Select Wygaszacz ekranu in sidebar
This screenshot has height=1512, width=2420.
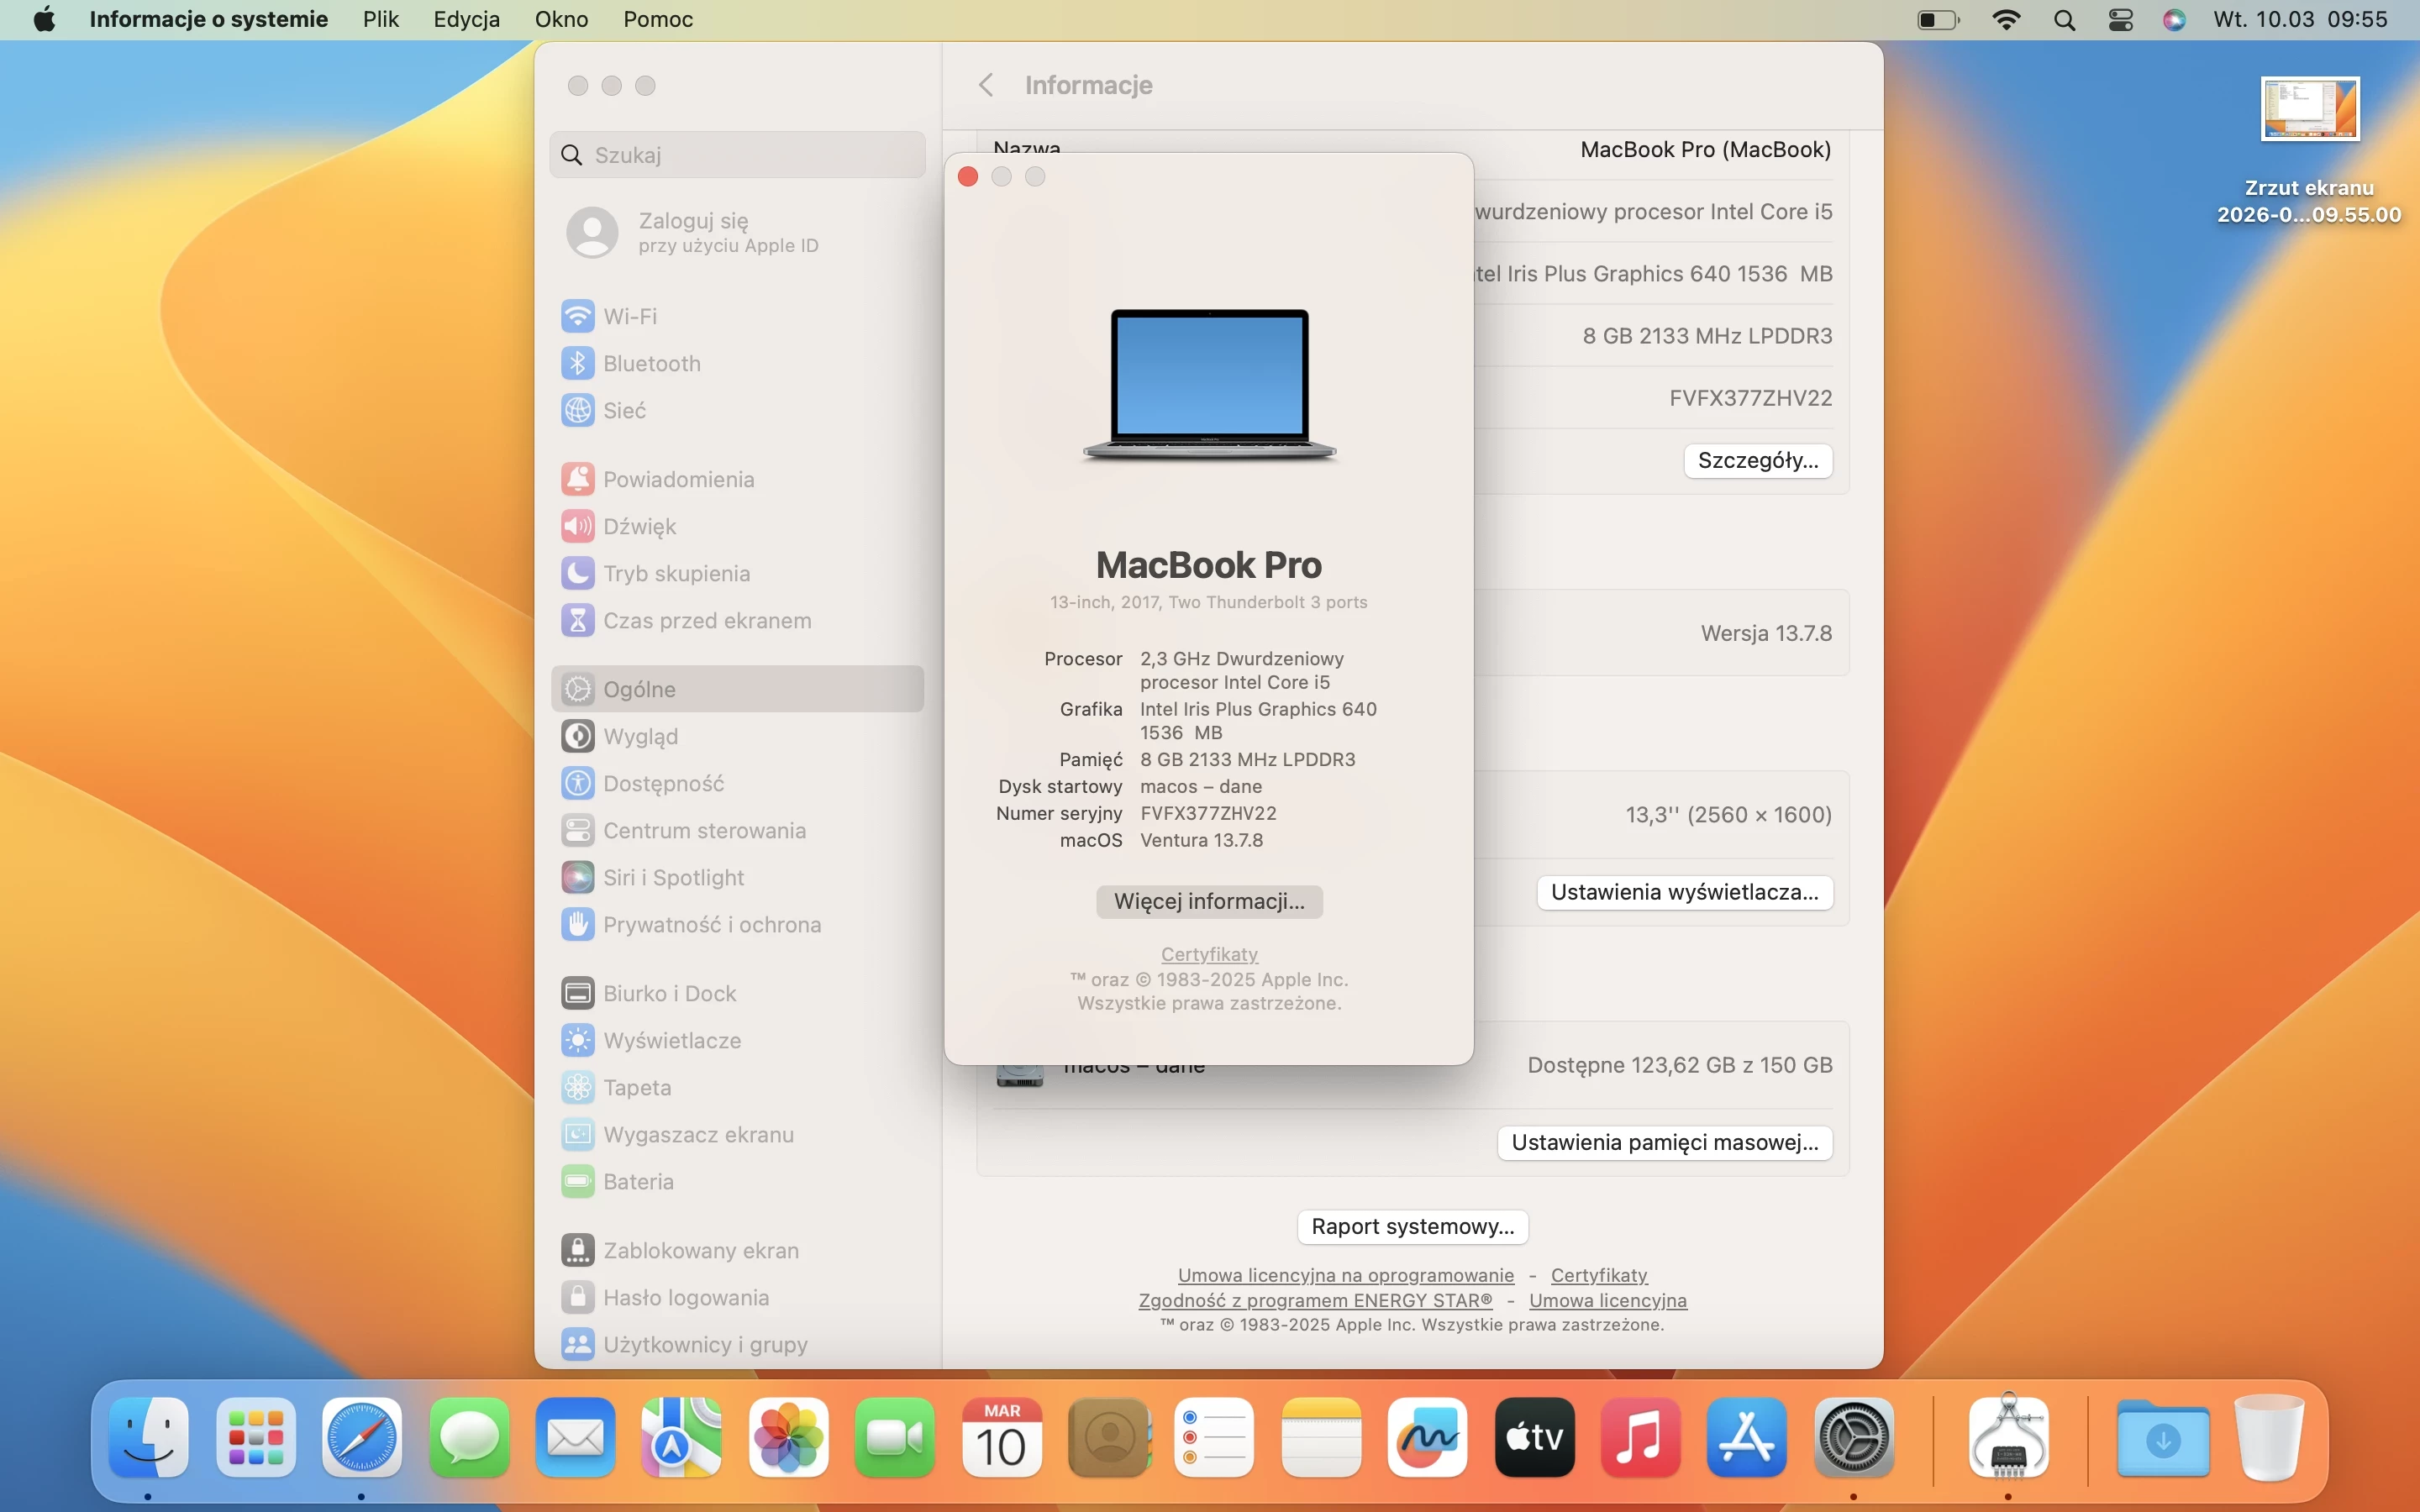tap(697, 1134)
